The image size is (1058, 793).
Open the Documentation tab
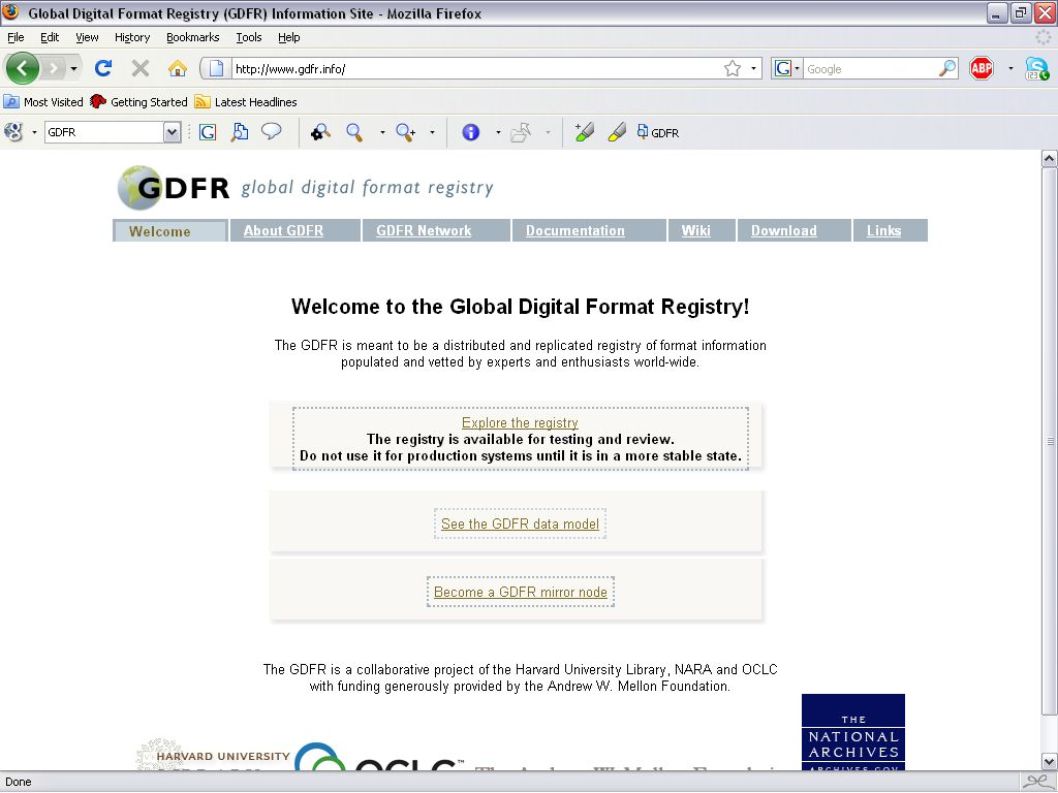(x=589, y=230)
